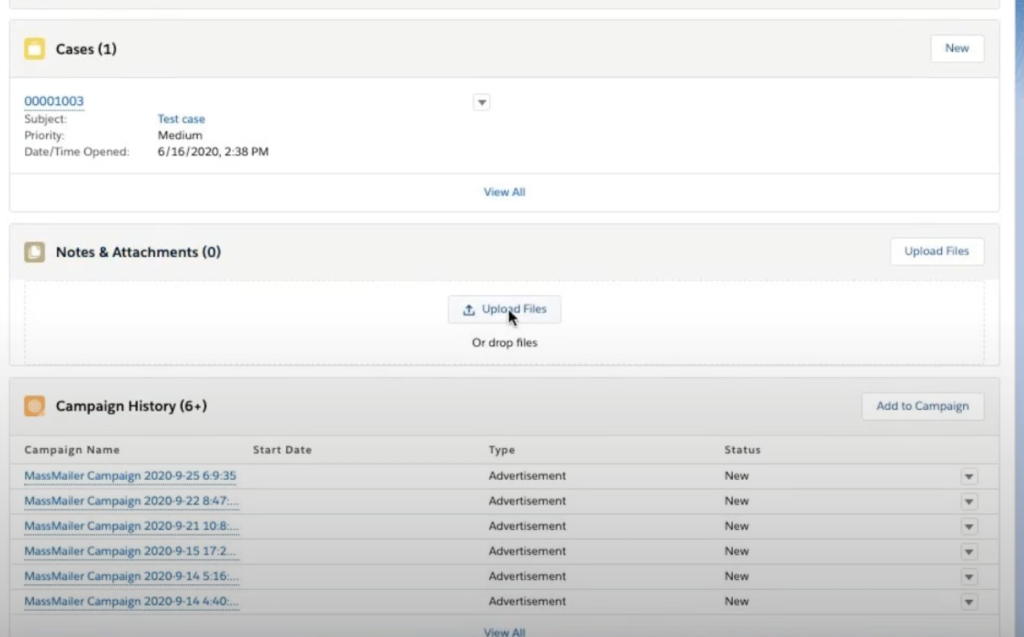Open the Test case subject link
This screenshot has height=637, width=1024.
point(181,119)
